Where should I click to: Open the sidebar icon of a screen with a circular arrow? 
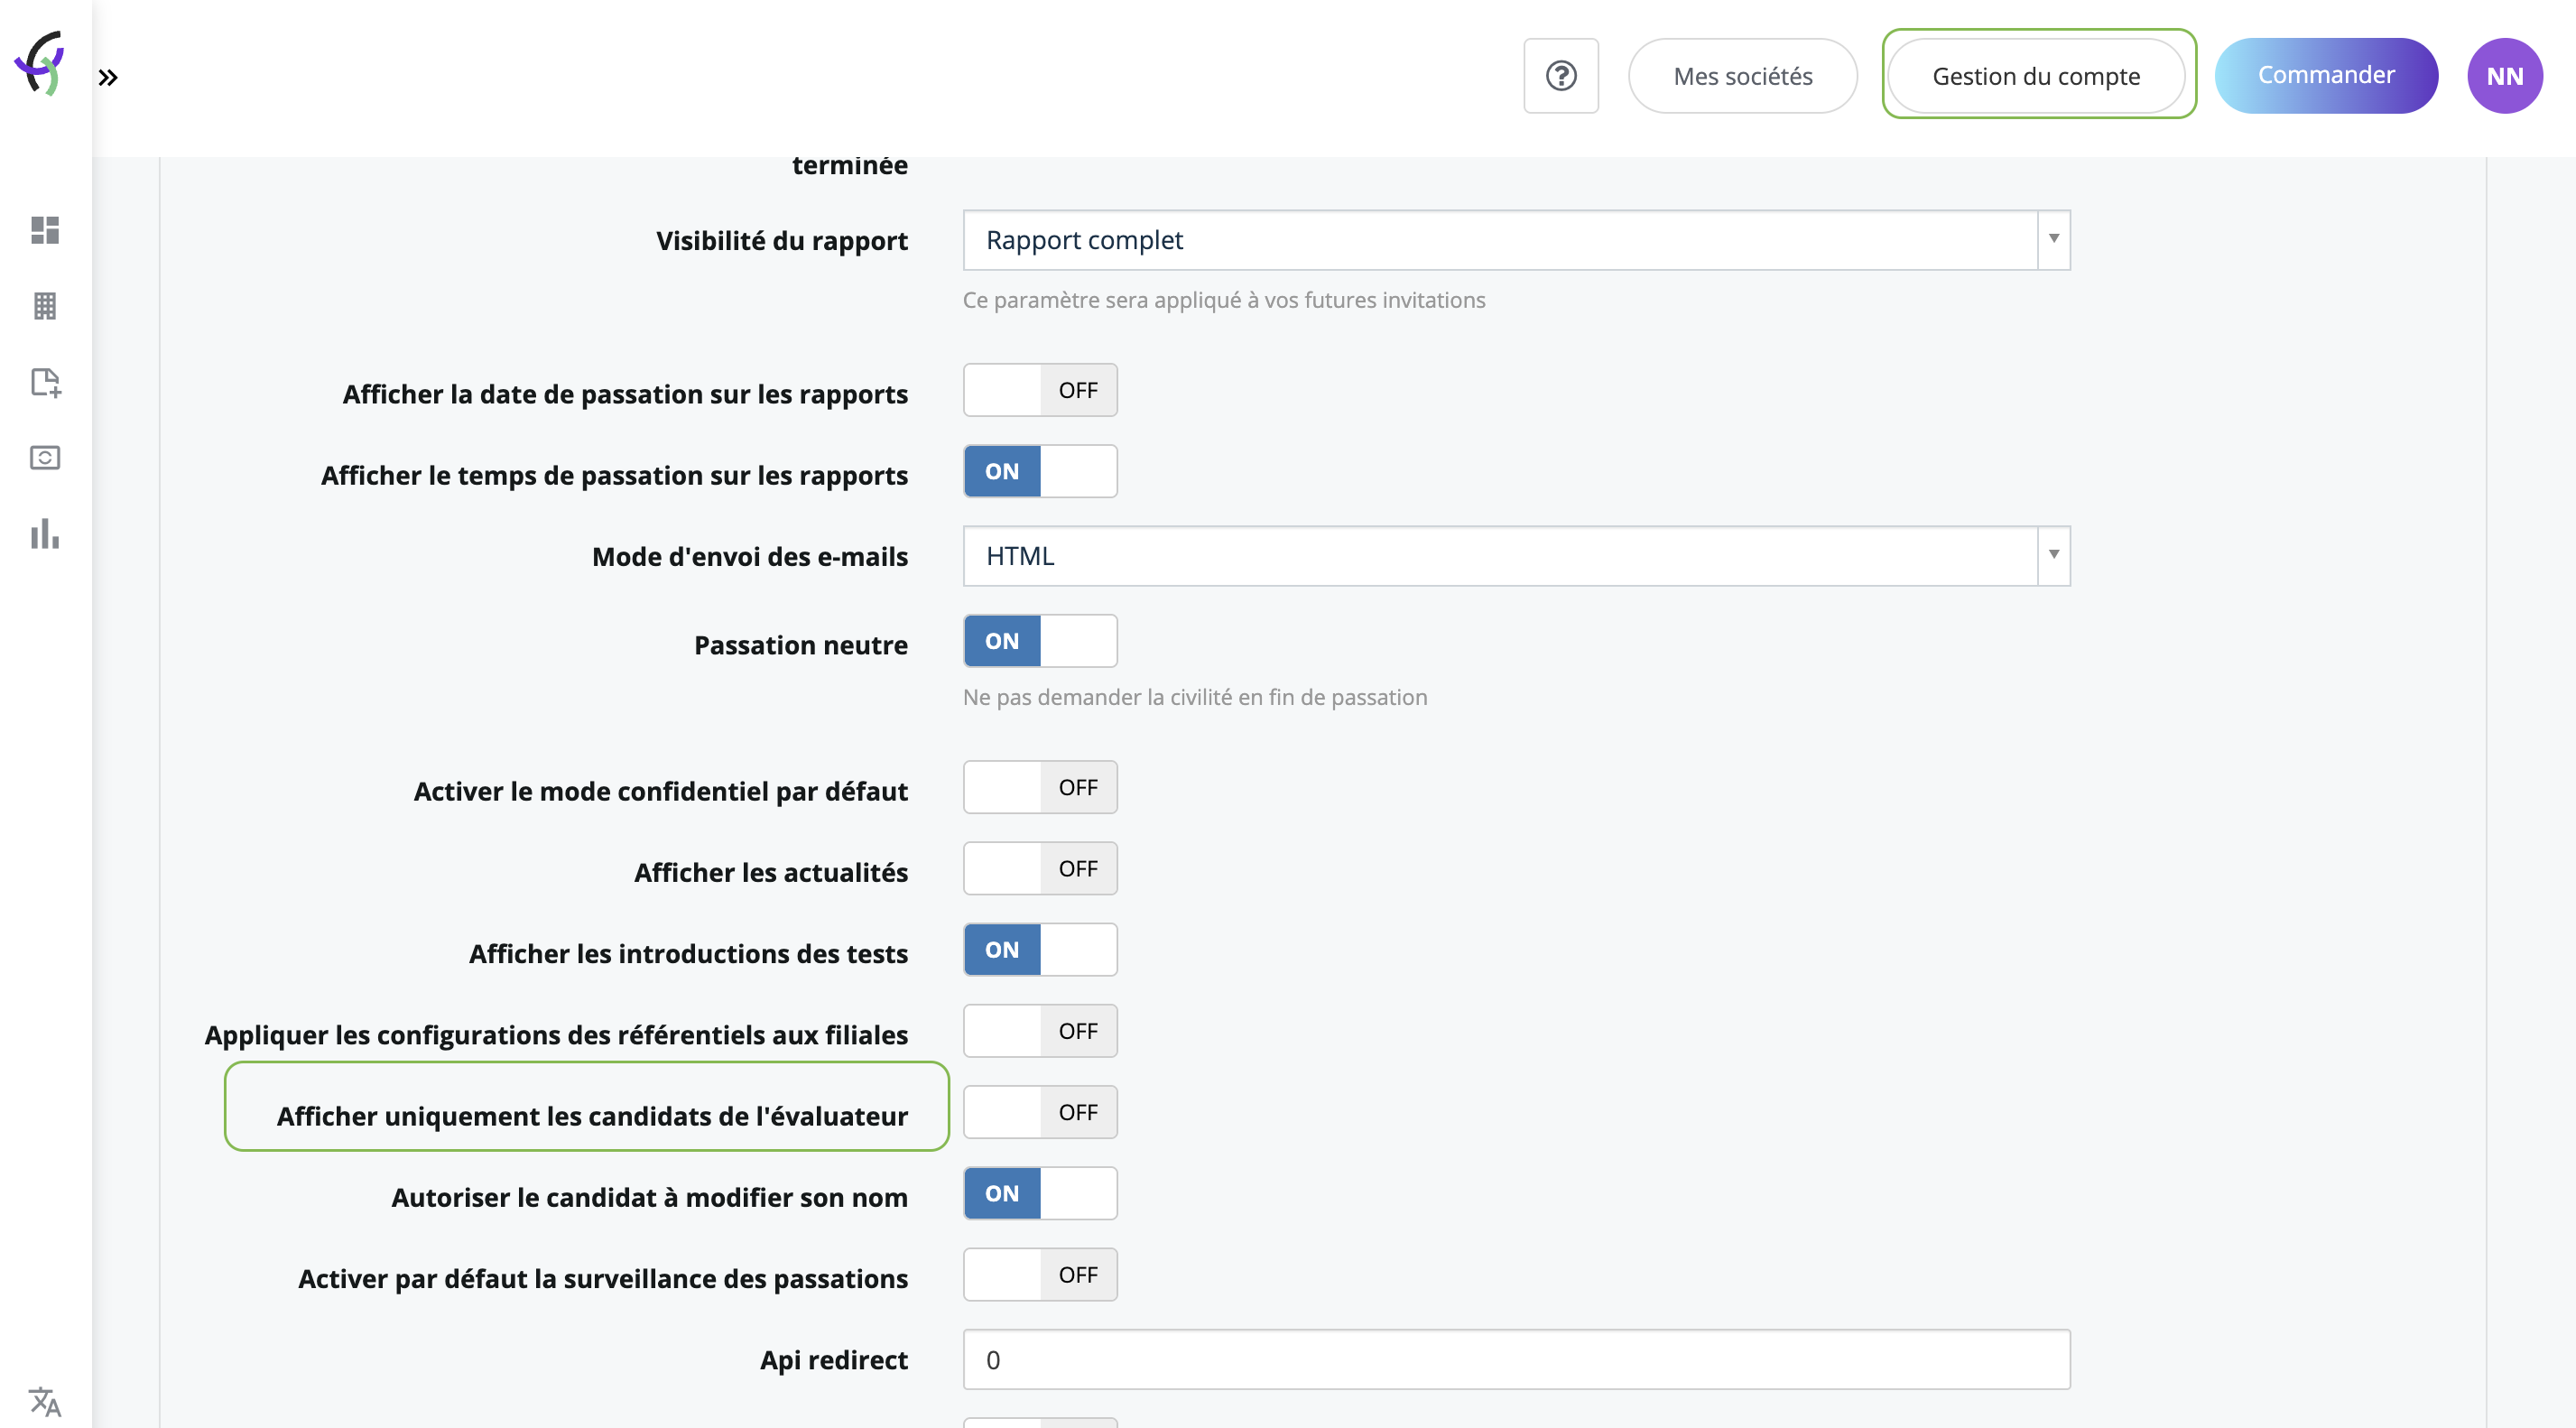(x=45, y=458)
